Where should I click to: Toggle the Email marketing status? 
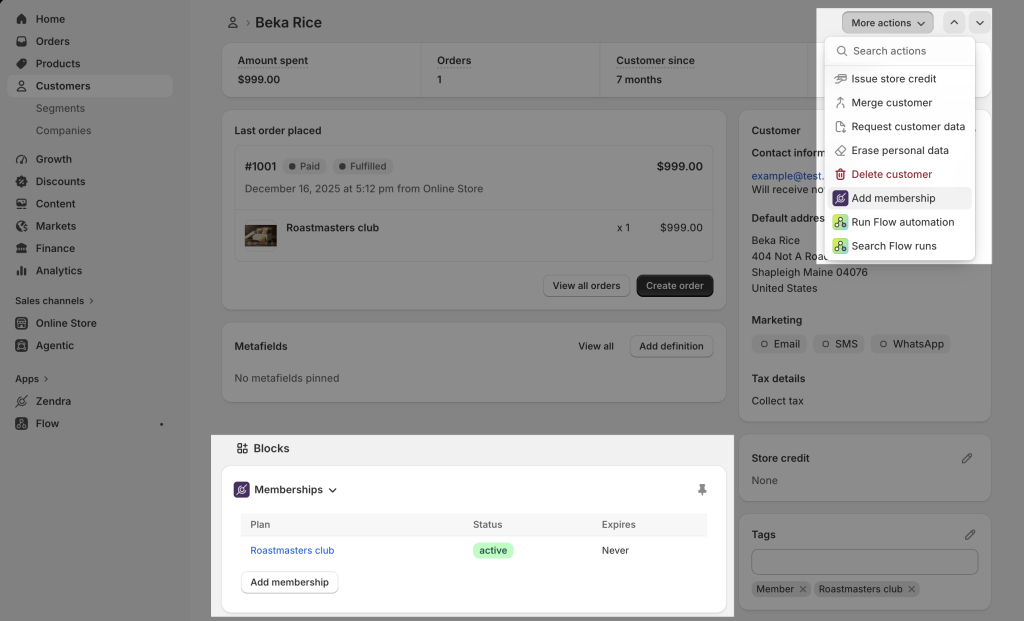coord(780,344)
